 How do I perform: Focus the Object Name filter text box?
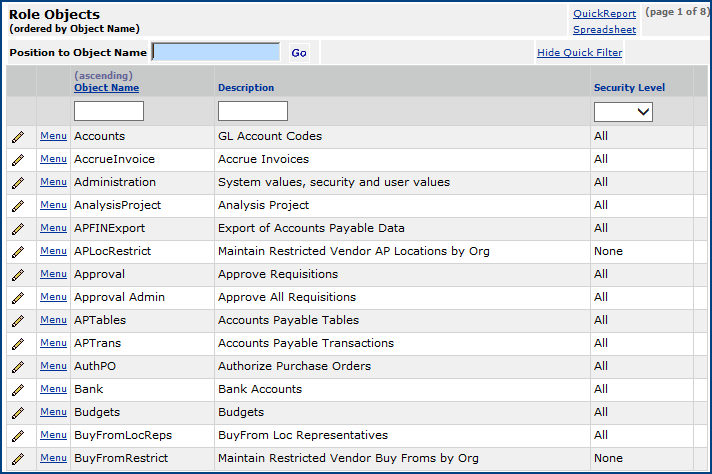click(x=109, y=111)
